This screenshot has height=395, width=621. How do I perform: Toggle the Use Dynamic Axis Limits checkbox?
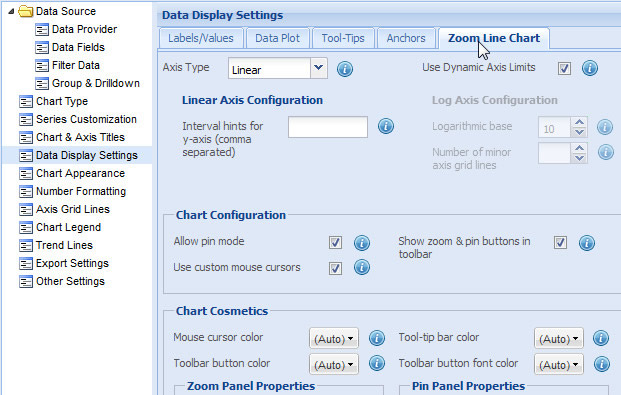coord(564,68)
